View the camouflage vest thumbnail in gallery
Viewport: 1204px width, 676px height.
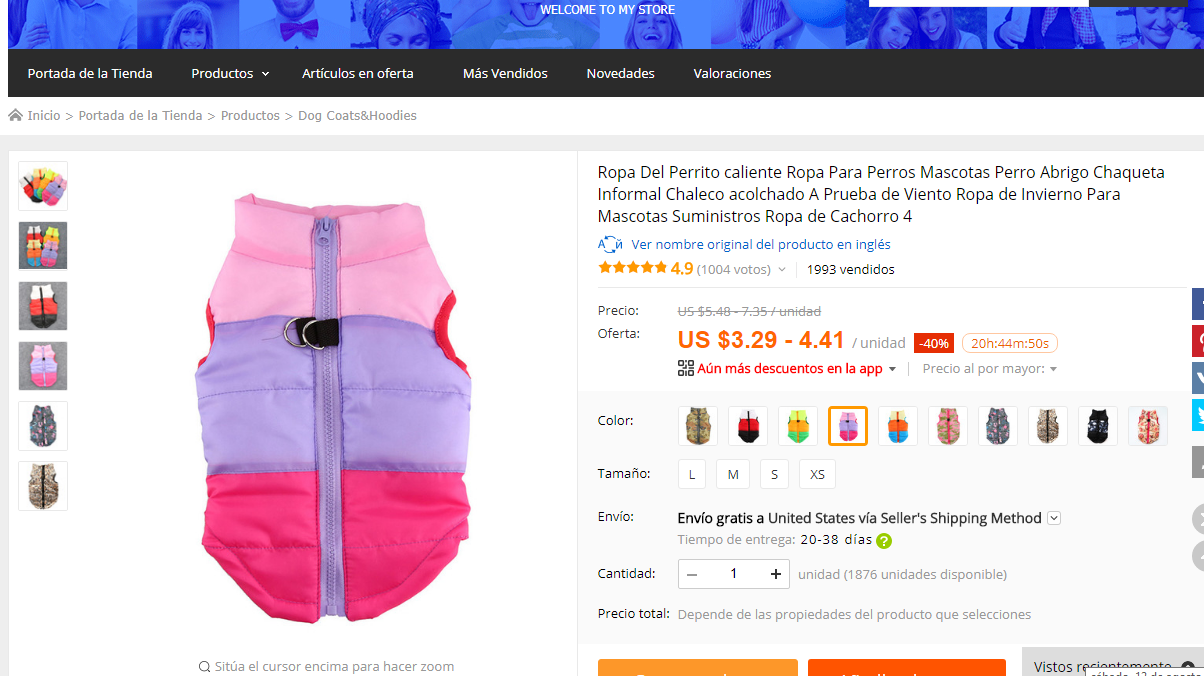(x=43, y=486)
